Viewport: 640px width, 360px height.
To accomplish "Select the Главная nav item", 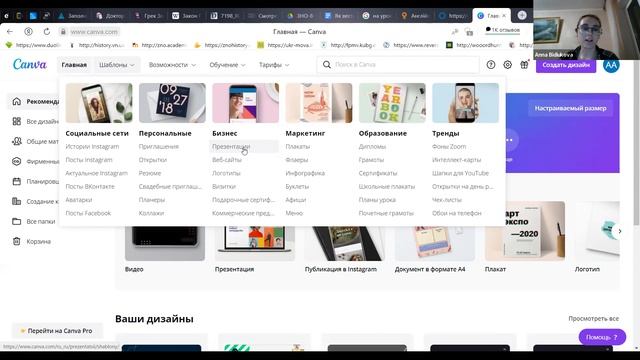I will [74, 64].
